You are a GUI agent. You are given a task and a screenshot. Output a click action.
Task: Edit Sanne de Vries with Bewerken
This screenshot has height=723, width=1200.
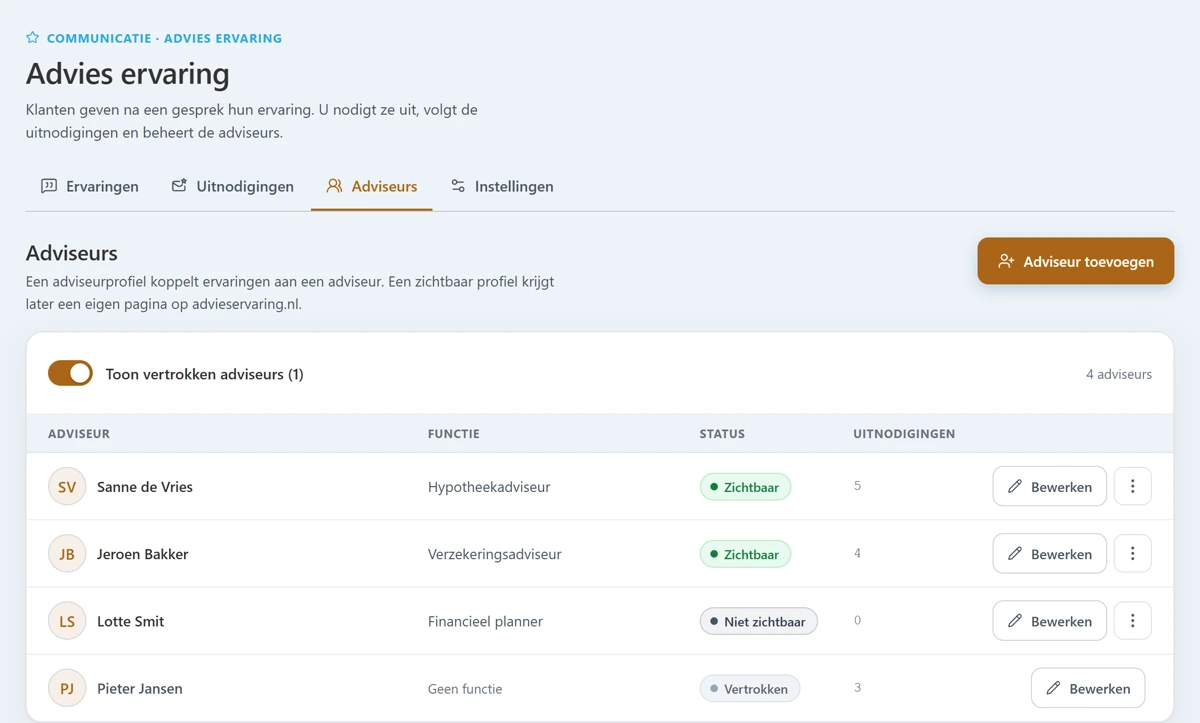click(1049, 486)
